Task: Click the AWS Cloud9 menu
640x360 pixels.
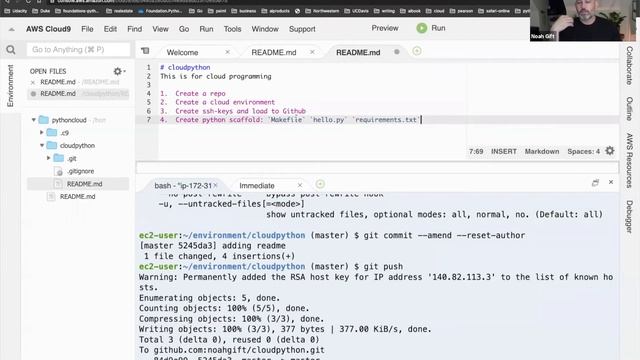Action: (48, 29)
